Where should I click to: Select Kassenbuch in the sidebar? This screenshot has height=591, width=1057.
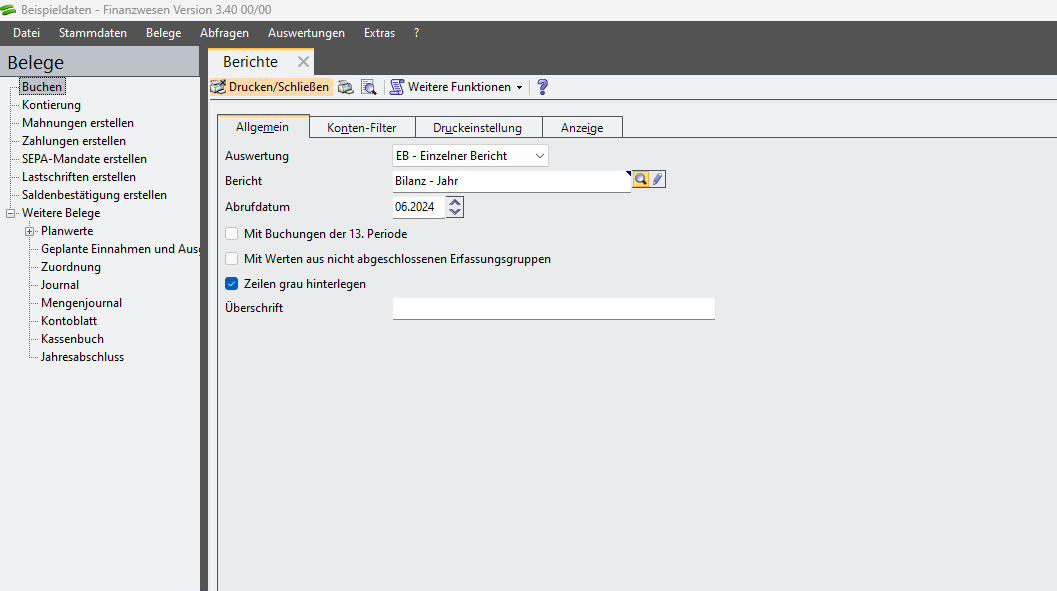(x=72, y=339)
